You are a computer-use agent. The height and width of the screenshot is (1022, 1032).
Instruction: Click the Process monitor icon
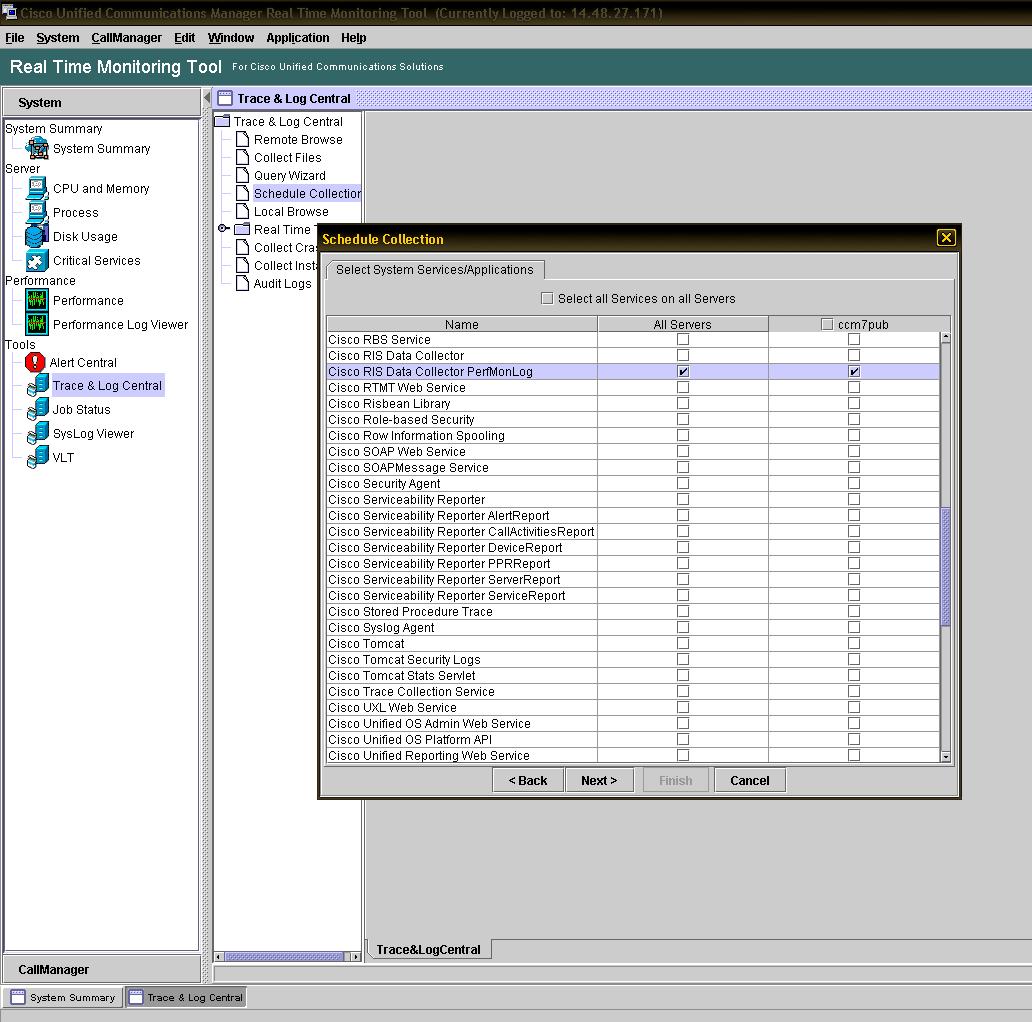37,213
